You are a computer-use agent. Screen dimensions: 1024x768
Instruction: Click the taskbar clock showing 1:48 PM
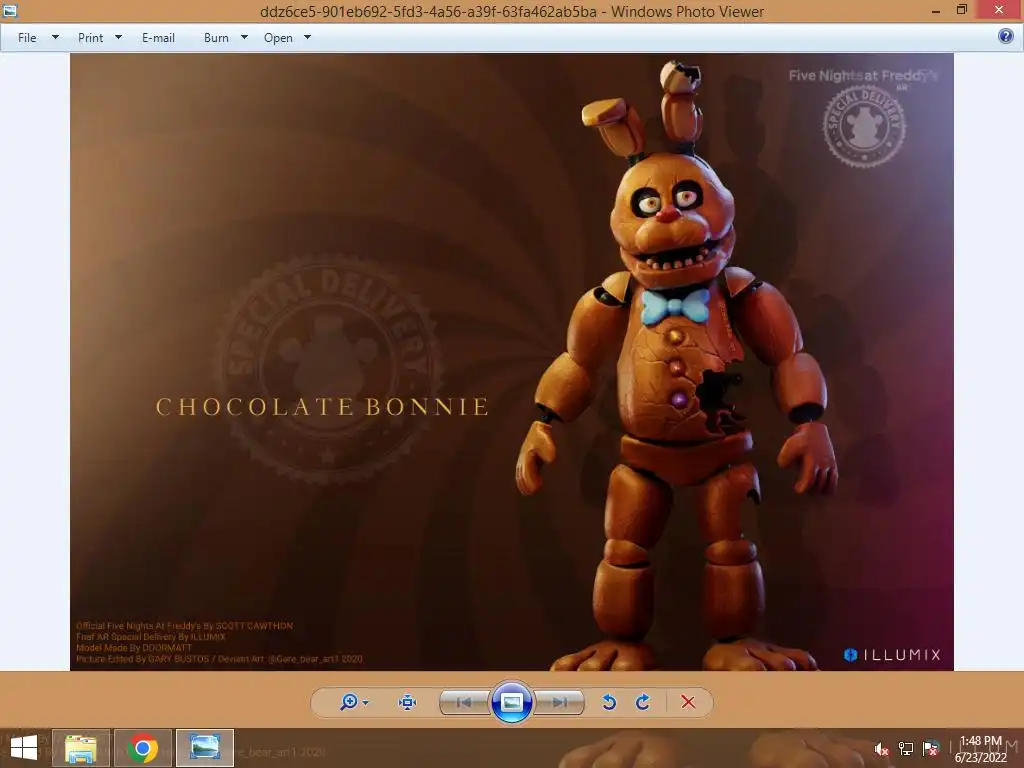point(981,749)
